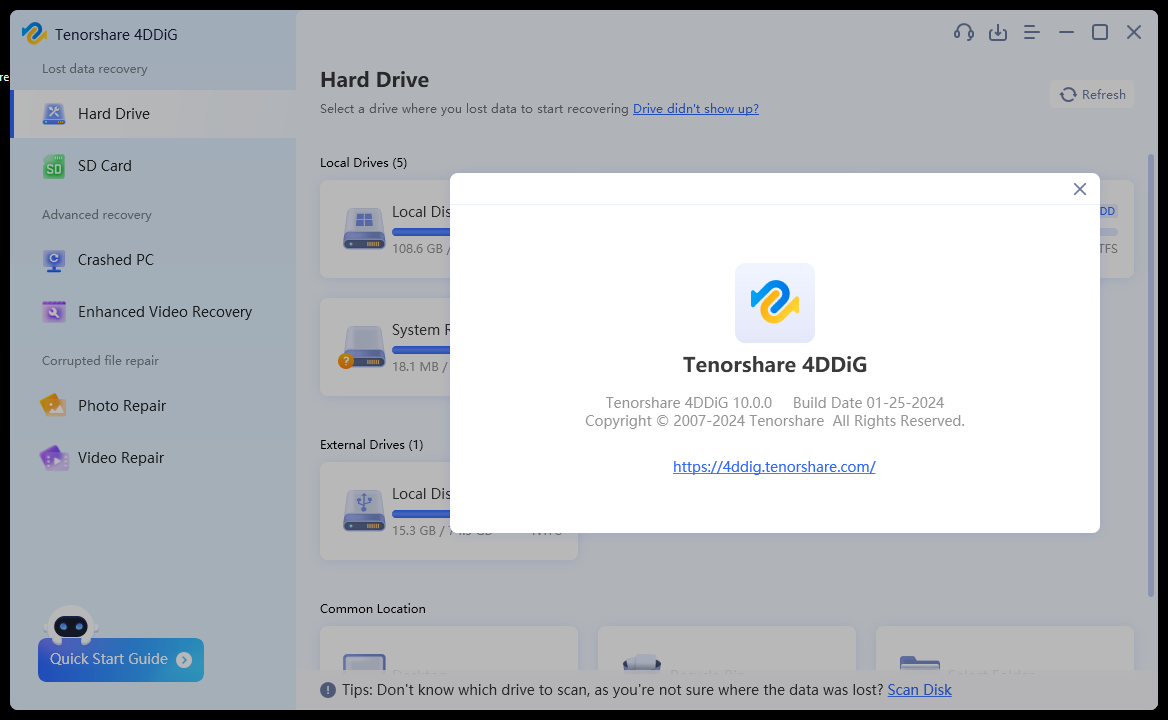Click the Enhanced Video Recovery icon
This screenshot has width=1168, height=720.
click(54, 312)
